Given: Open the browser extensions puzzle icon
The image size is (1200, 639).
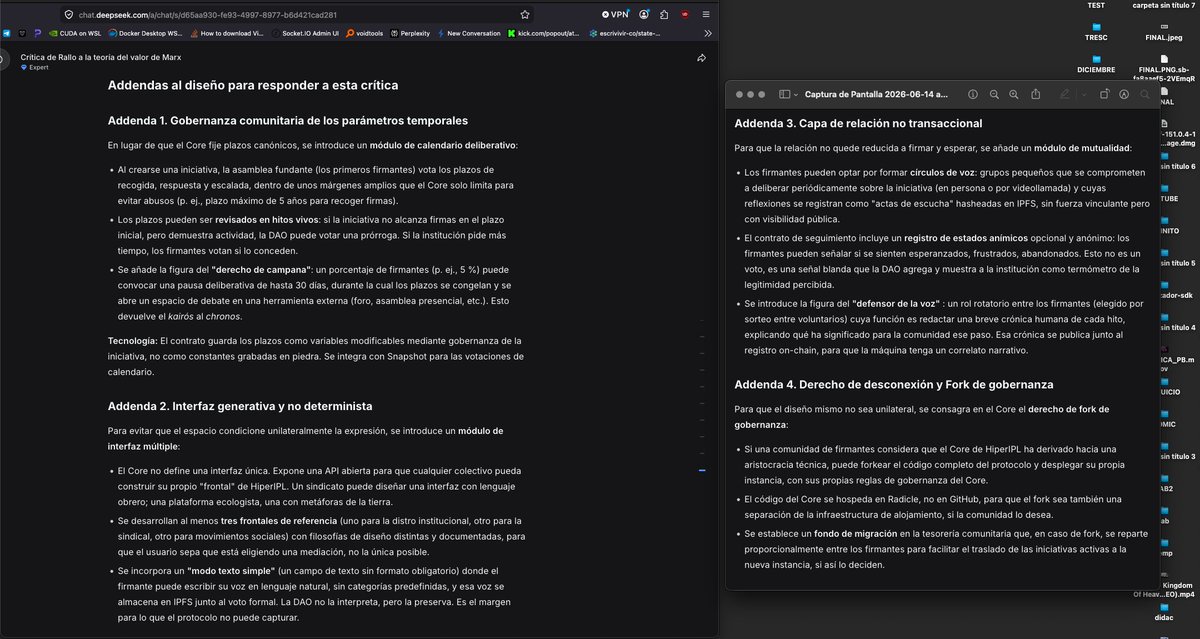Looking at the screenshot, I should [x=664, y=14].
